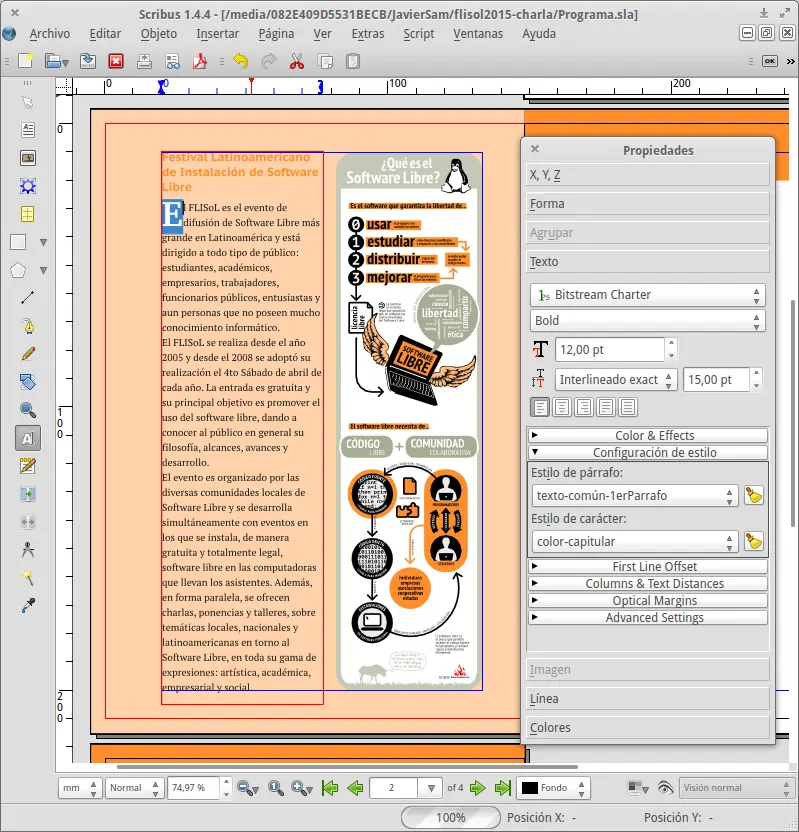Screen dimensions: 799x832
Task: Expand the Optical Margins section
Action: [x=648, y=600]
